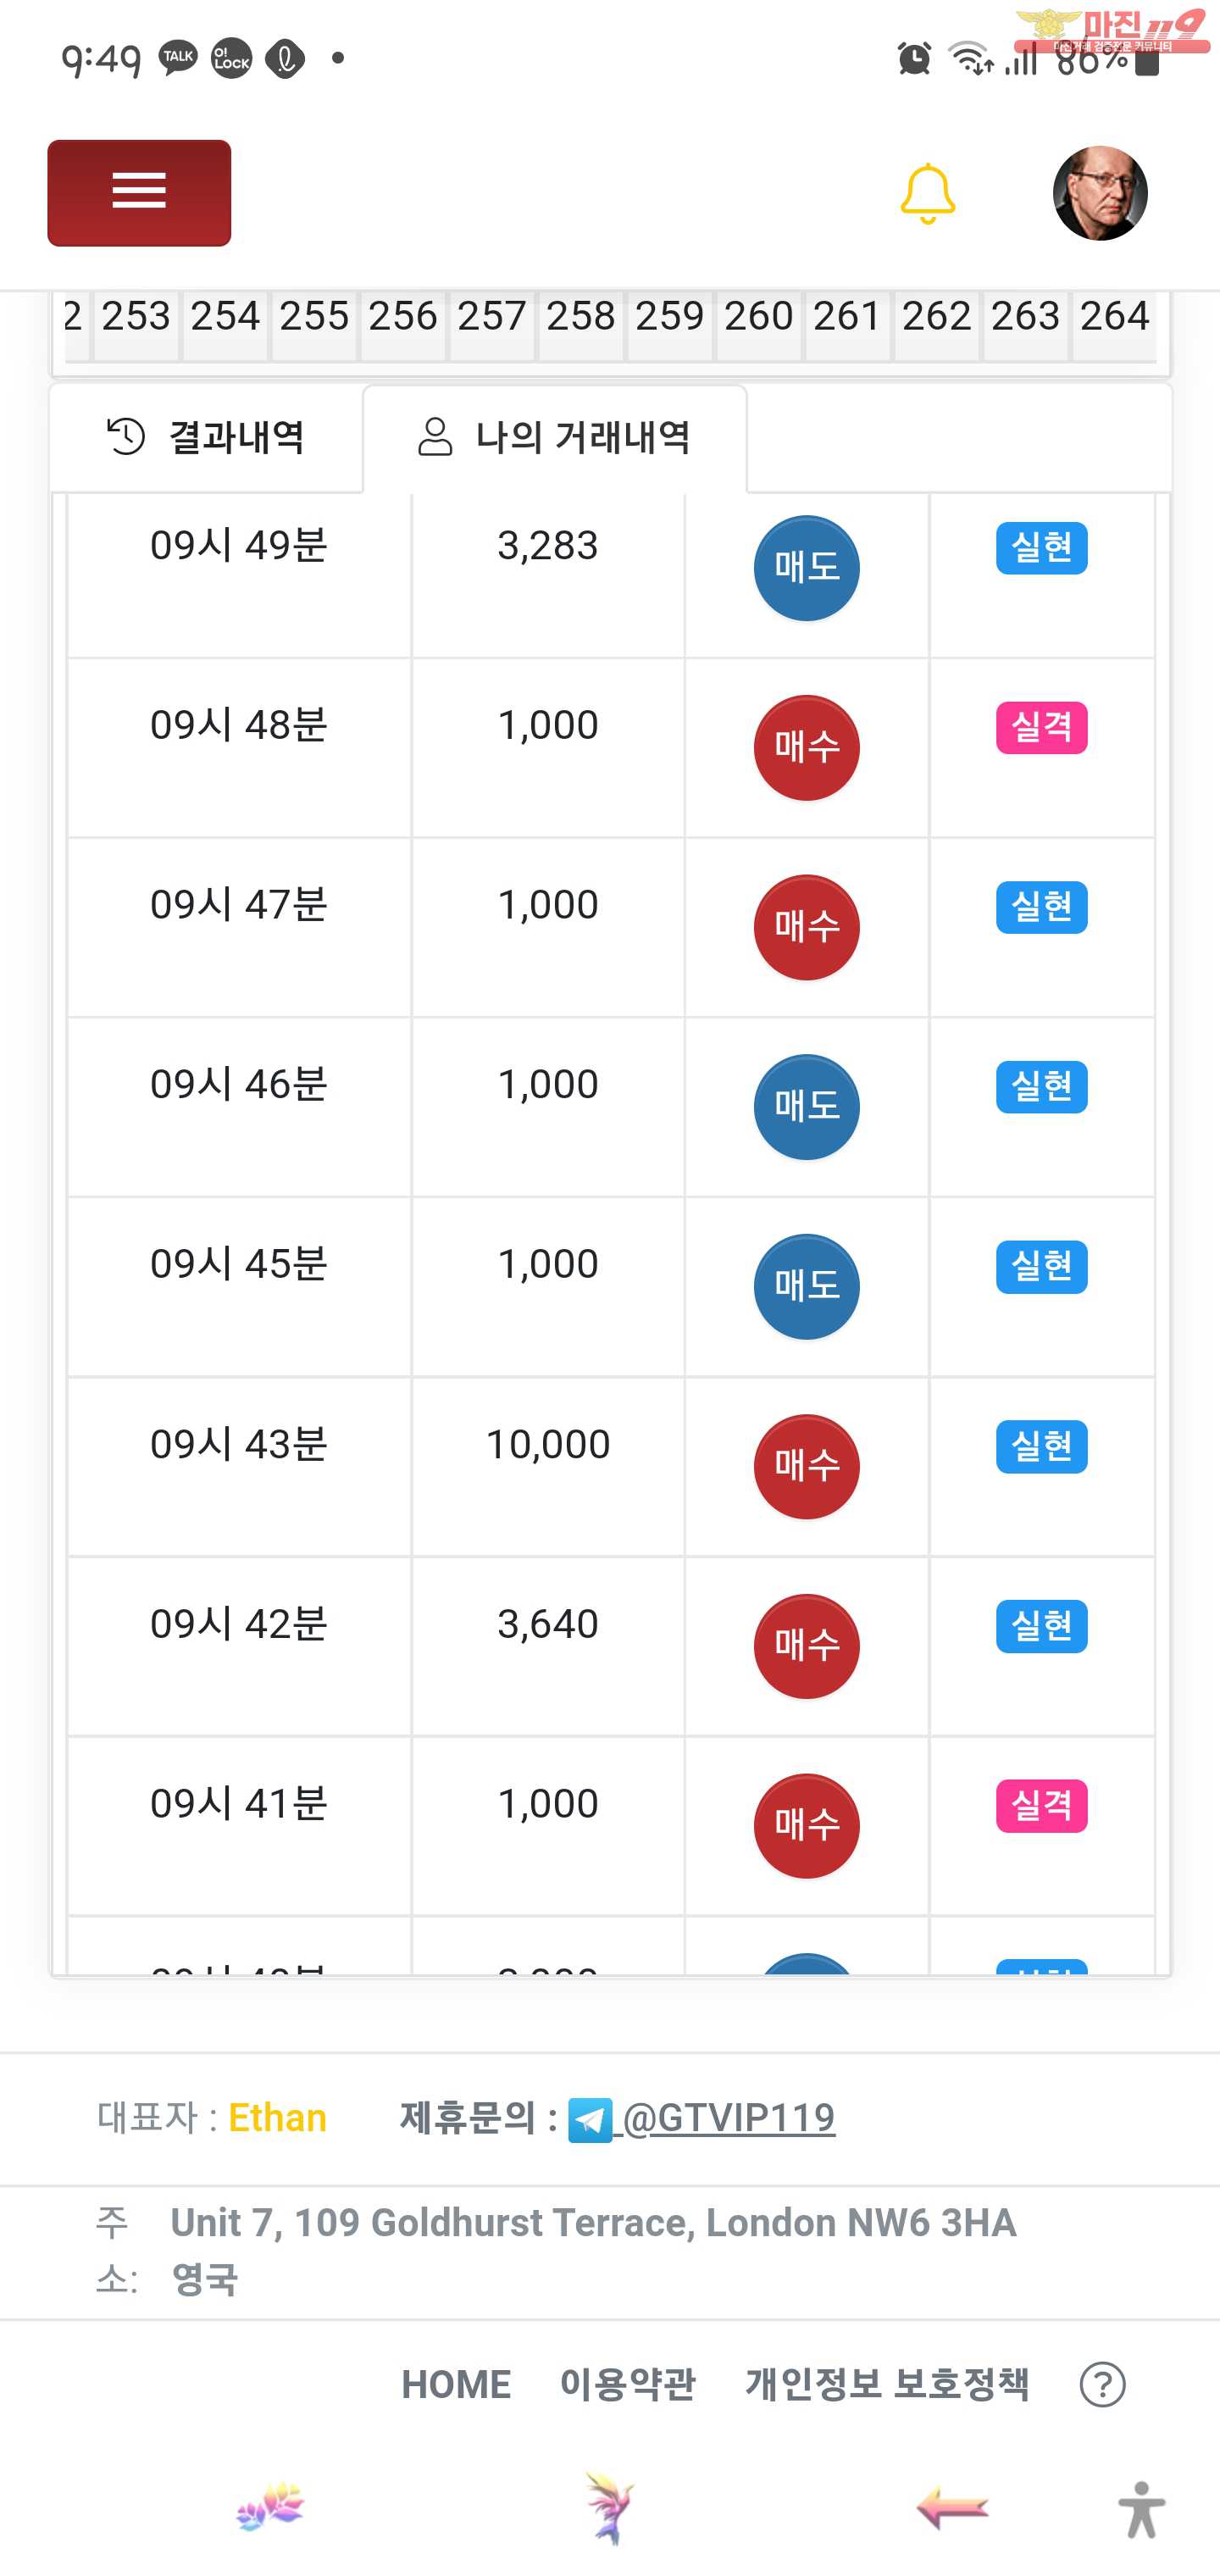Image resolution: width=1220 pixels, height=2576 pixels.
Task: Open the @GTVIP119 Telegram link
Action: click(728, 2118)
